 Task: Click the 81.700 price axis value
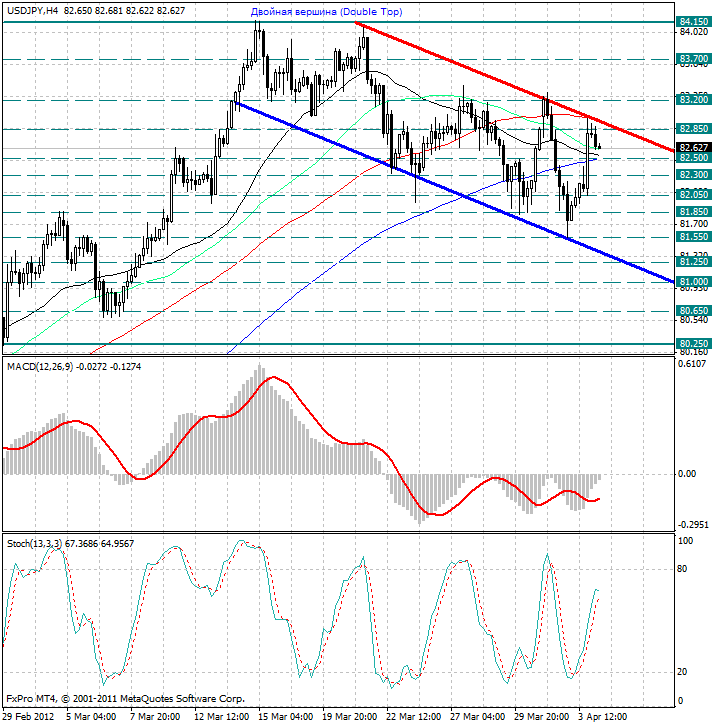point(694,224)
